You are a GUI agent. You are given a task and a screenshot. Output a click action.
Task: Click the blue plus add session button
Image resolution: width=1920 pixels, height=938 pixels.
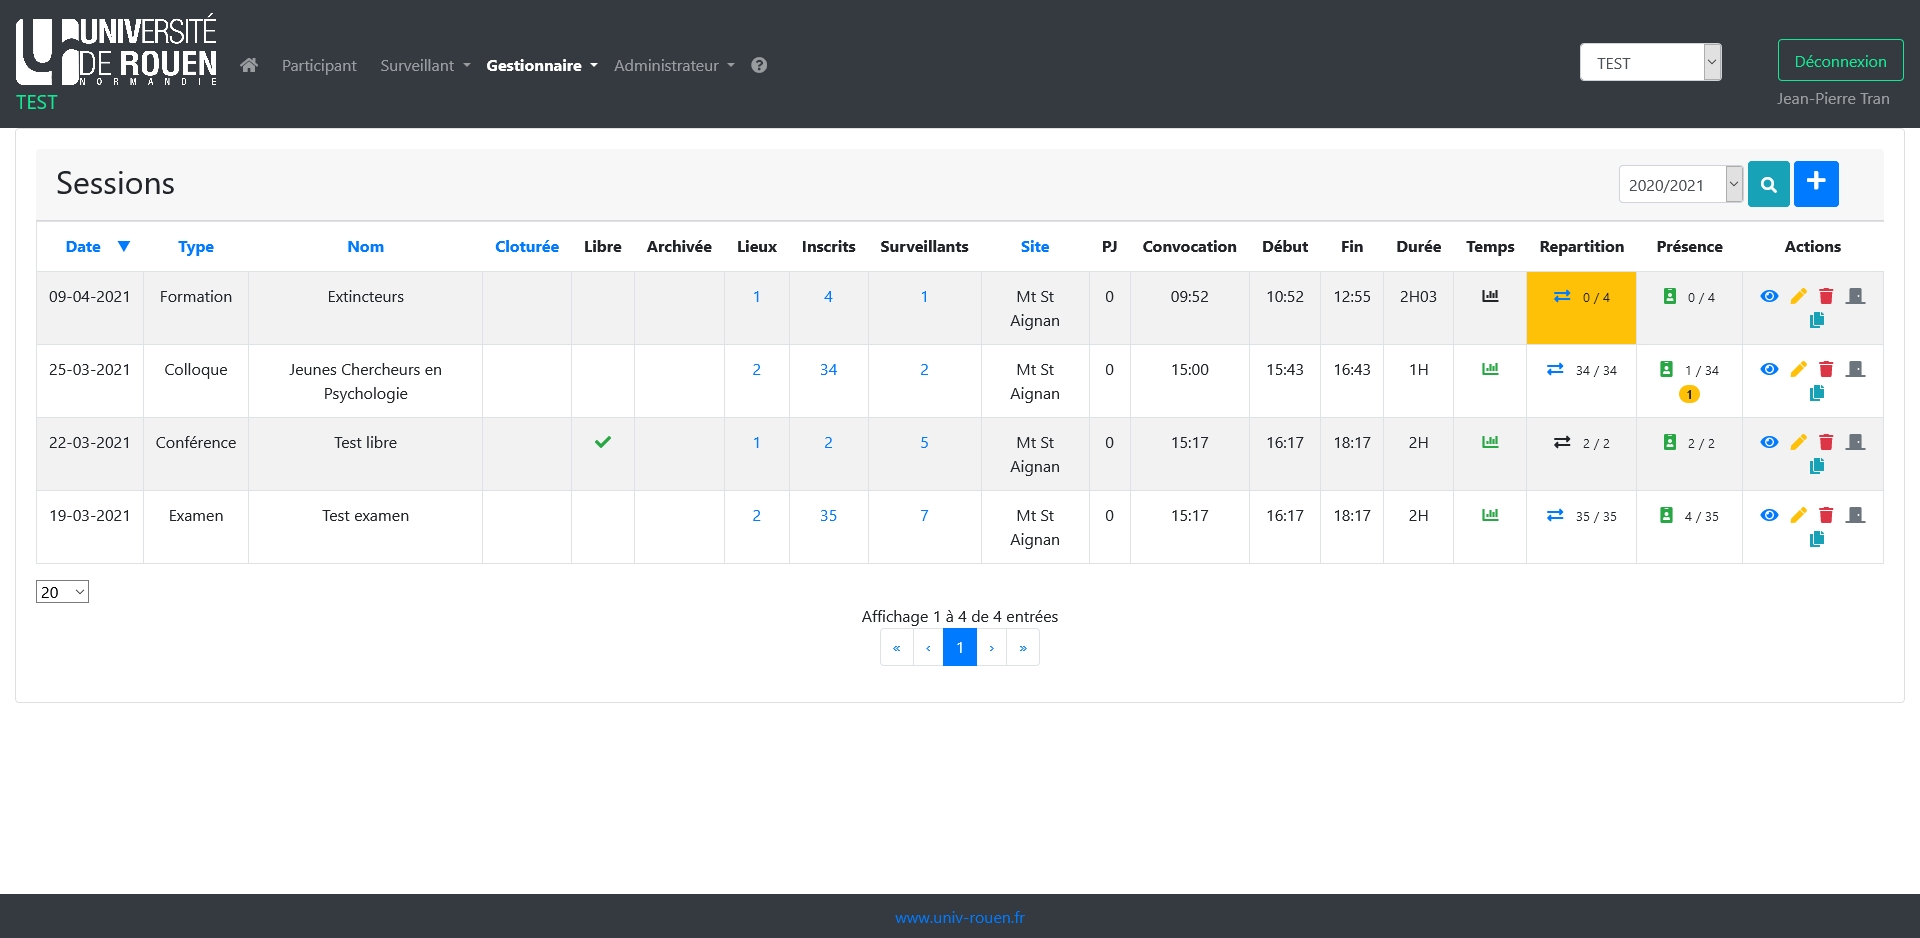point(1815,184)
